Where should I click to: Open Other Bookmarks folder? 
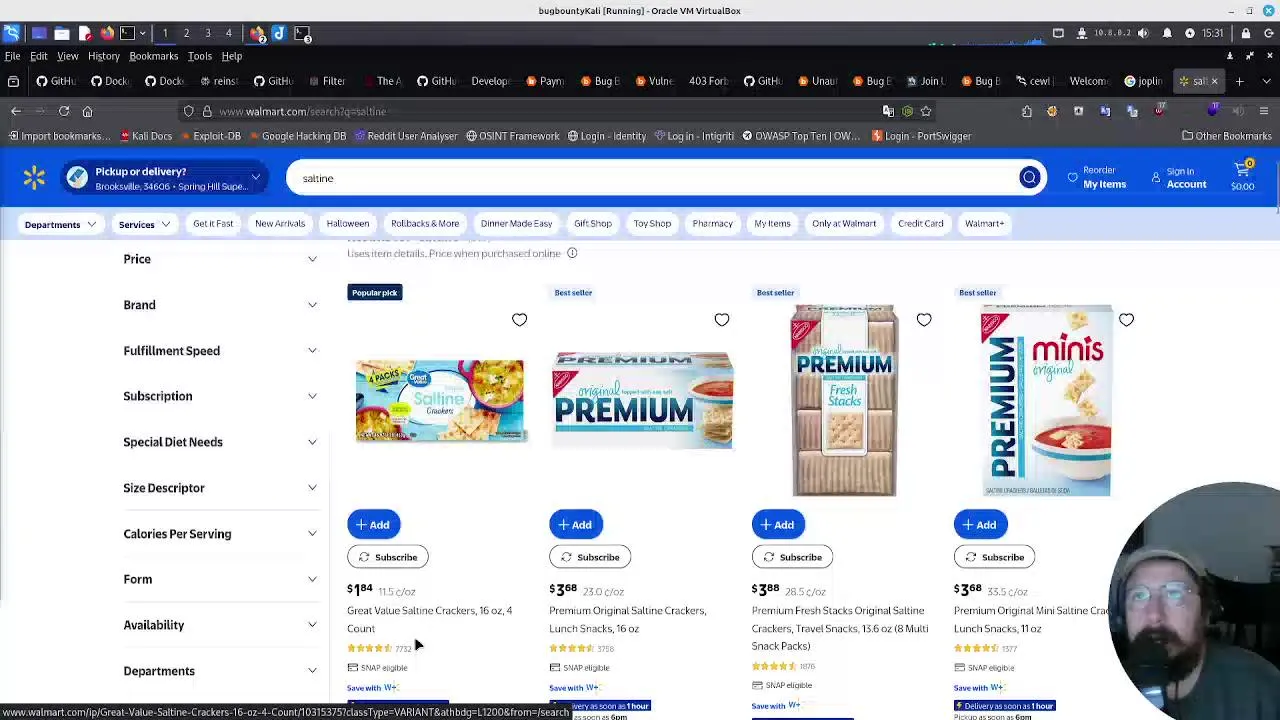1226,136
